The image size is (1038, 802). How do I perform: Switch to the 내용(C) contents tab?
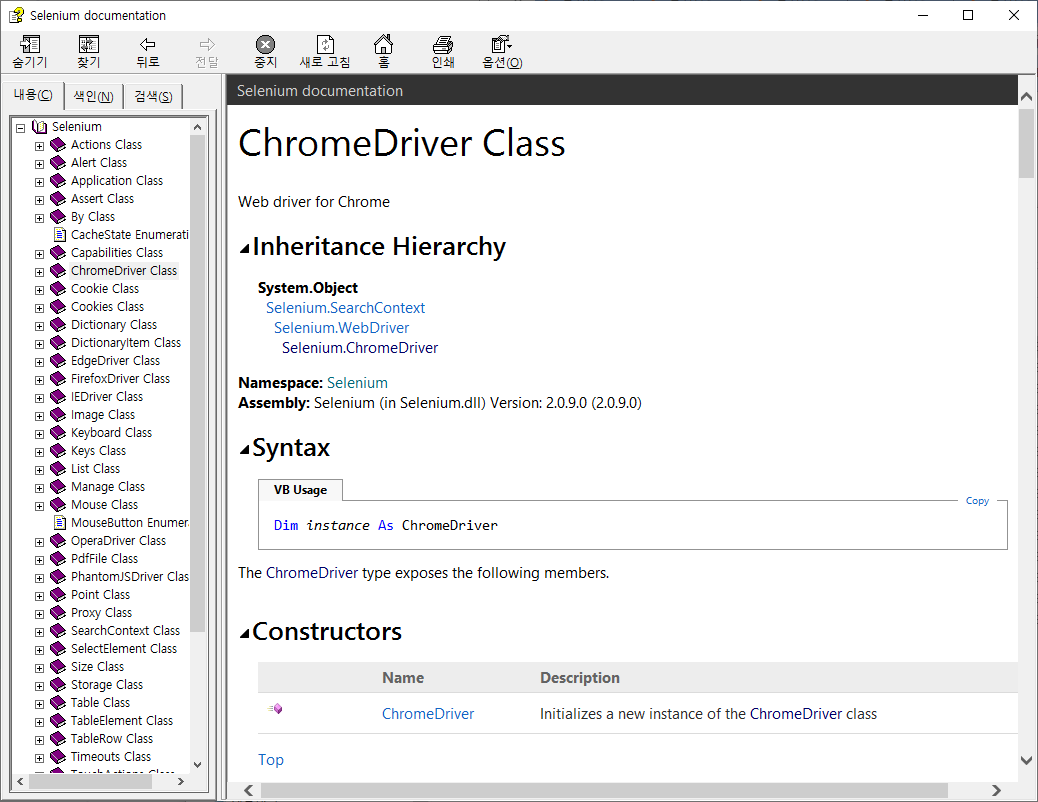click(33, 95)
